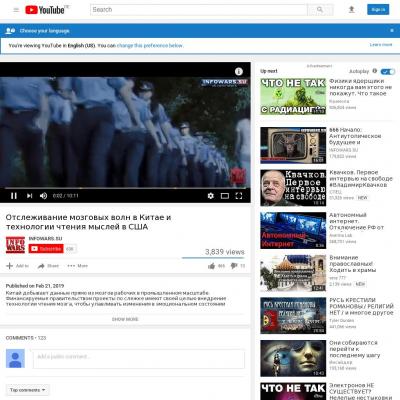Mute the video volume
This screenshot has height=400, width=400.
[x=43, y=196]
